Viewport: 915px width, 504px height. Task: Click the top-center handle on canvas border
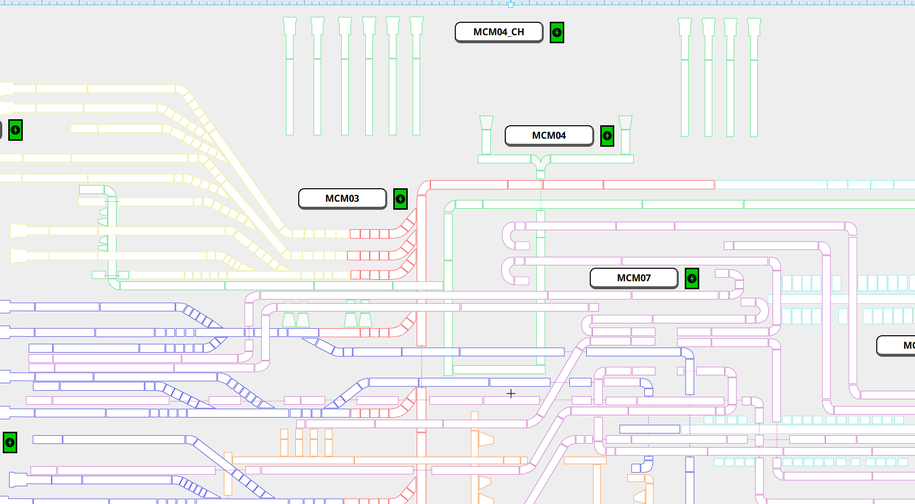pyautogui.click(x=511, y=4)
